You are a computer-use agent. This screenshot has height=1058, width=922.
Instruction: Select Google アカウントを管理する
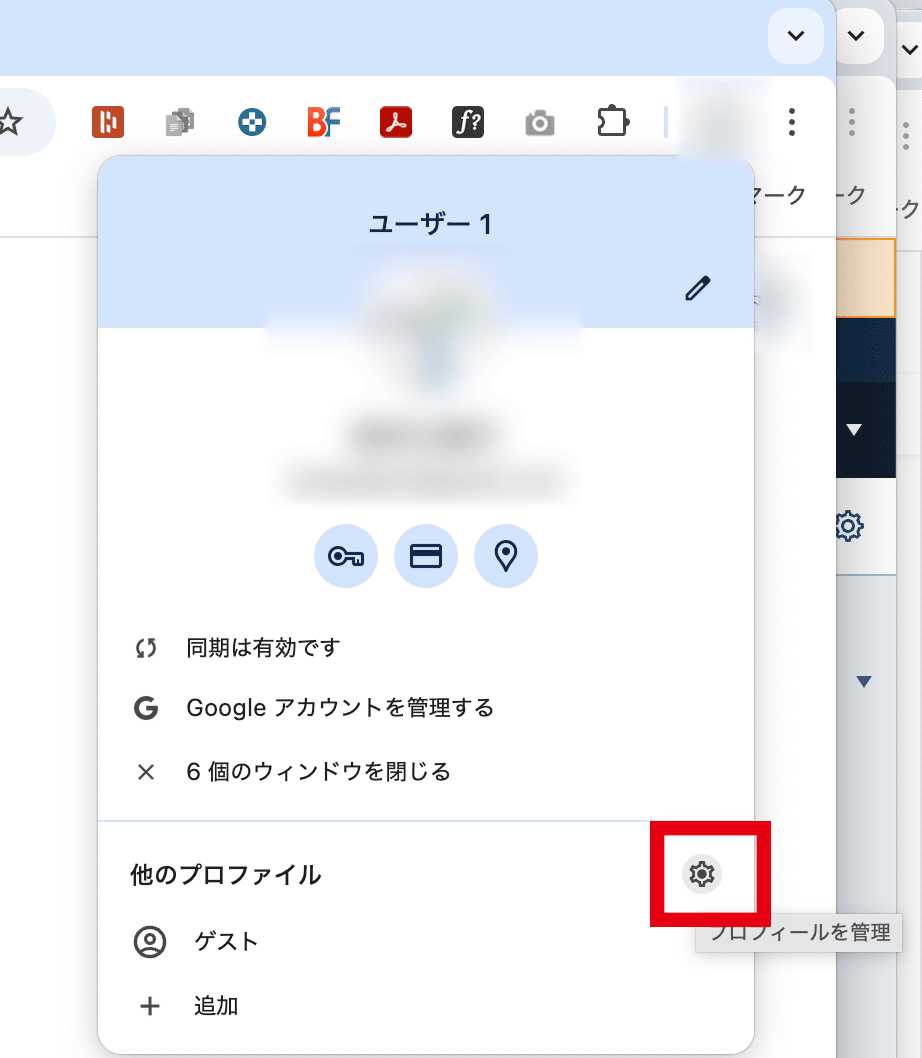[x=426, y=708]
